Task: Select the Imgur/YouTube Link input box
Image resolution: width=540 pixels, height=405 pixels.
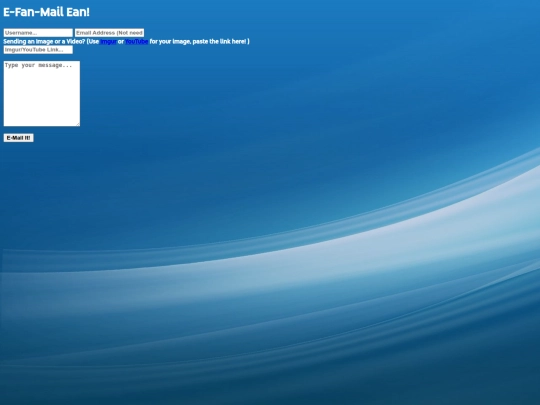Action: pyautogui.click(x=38, y=50)
